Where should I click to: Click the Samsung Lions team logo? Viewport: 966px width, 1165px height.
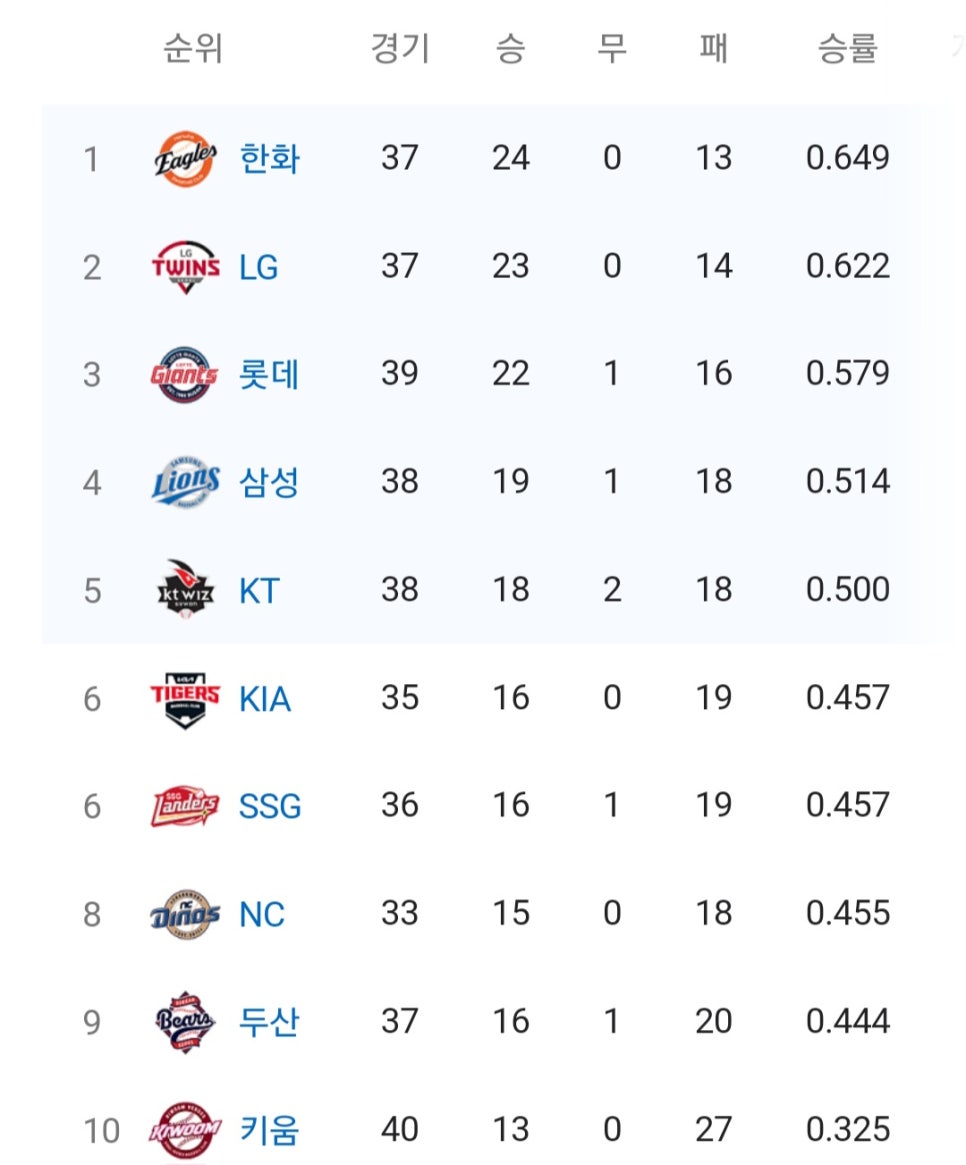[x=186, y=482]
